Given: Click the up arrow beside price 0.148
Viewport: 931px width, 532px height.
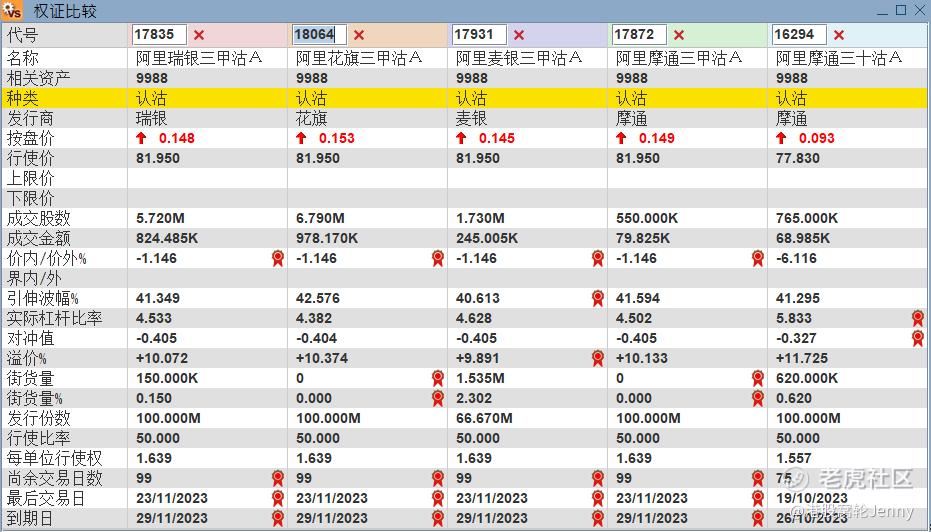Looking at the screenshot, I should pos(141,138).
